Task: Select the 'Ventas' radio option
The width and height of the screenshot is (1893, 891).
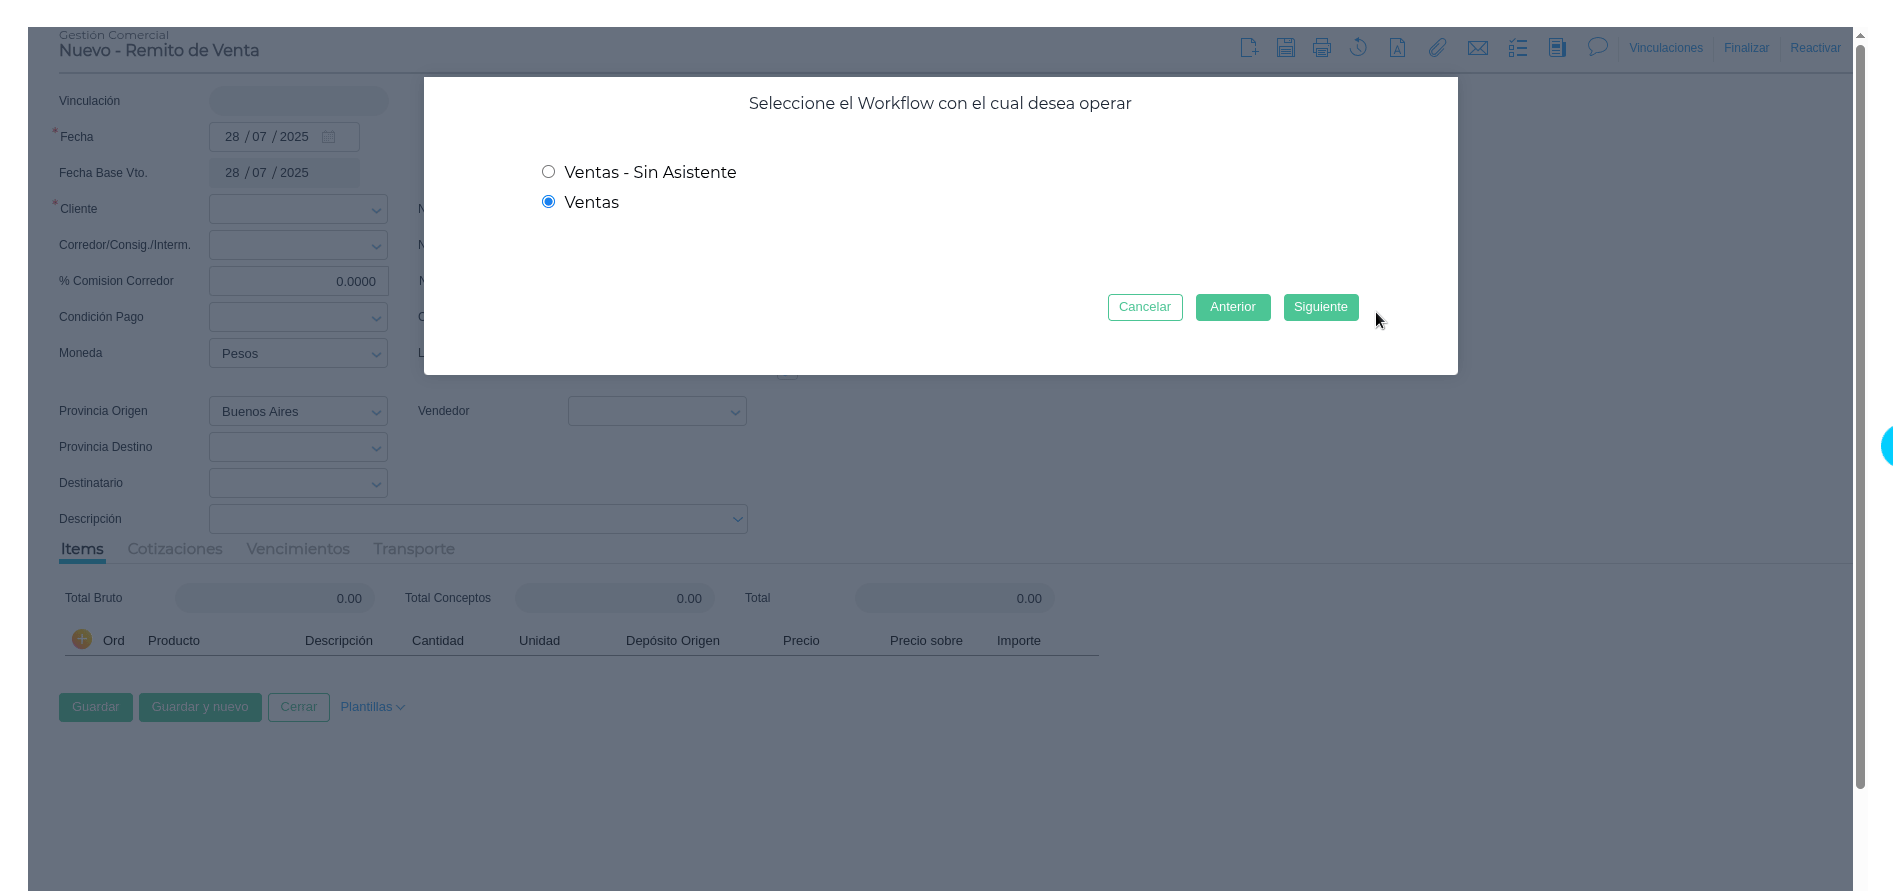Action: (548, 202)
